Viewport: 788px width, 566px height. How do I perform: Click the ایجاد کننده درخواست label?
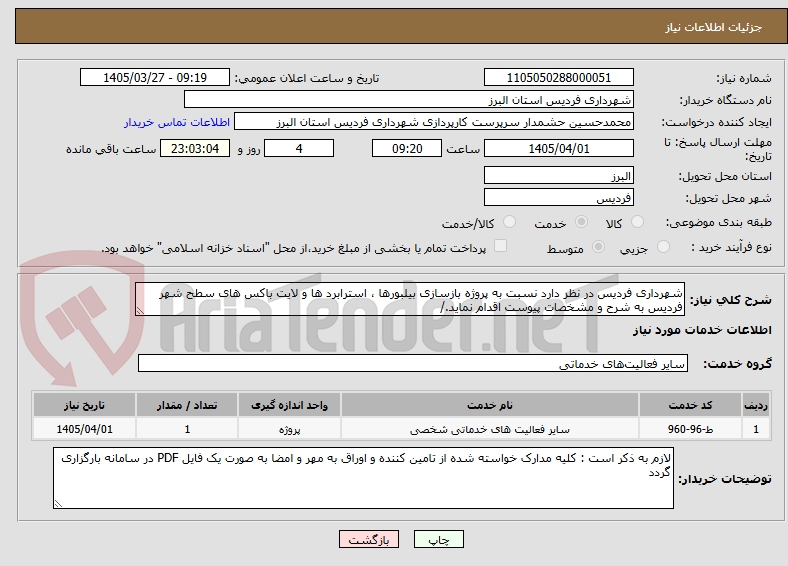click(x=716, y=122)
